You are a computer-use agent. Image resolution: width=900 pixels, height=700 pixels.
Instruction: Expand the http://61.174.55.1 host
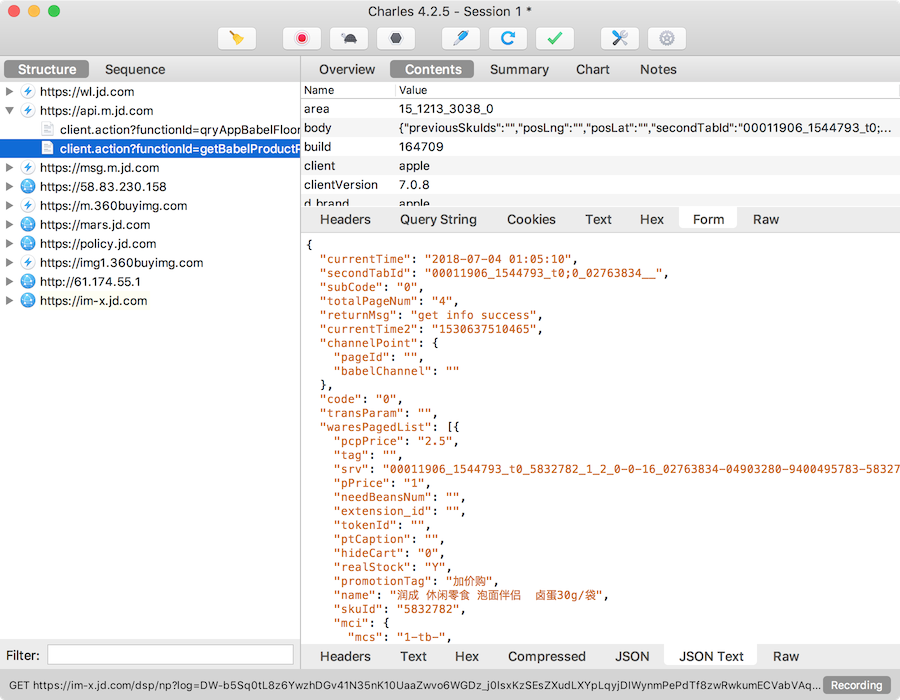coord(9,282)
